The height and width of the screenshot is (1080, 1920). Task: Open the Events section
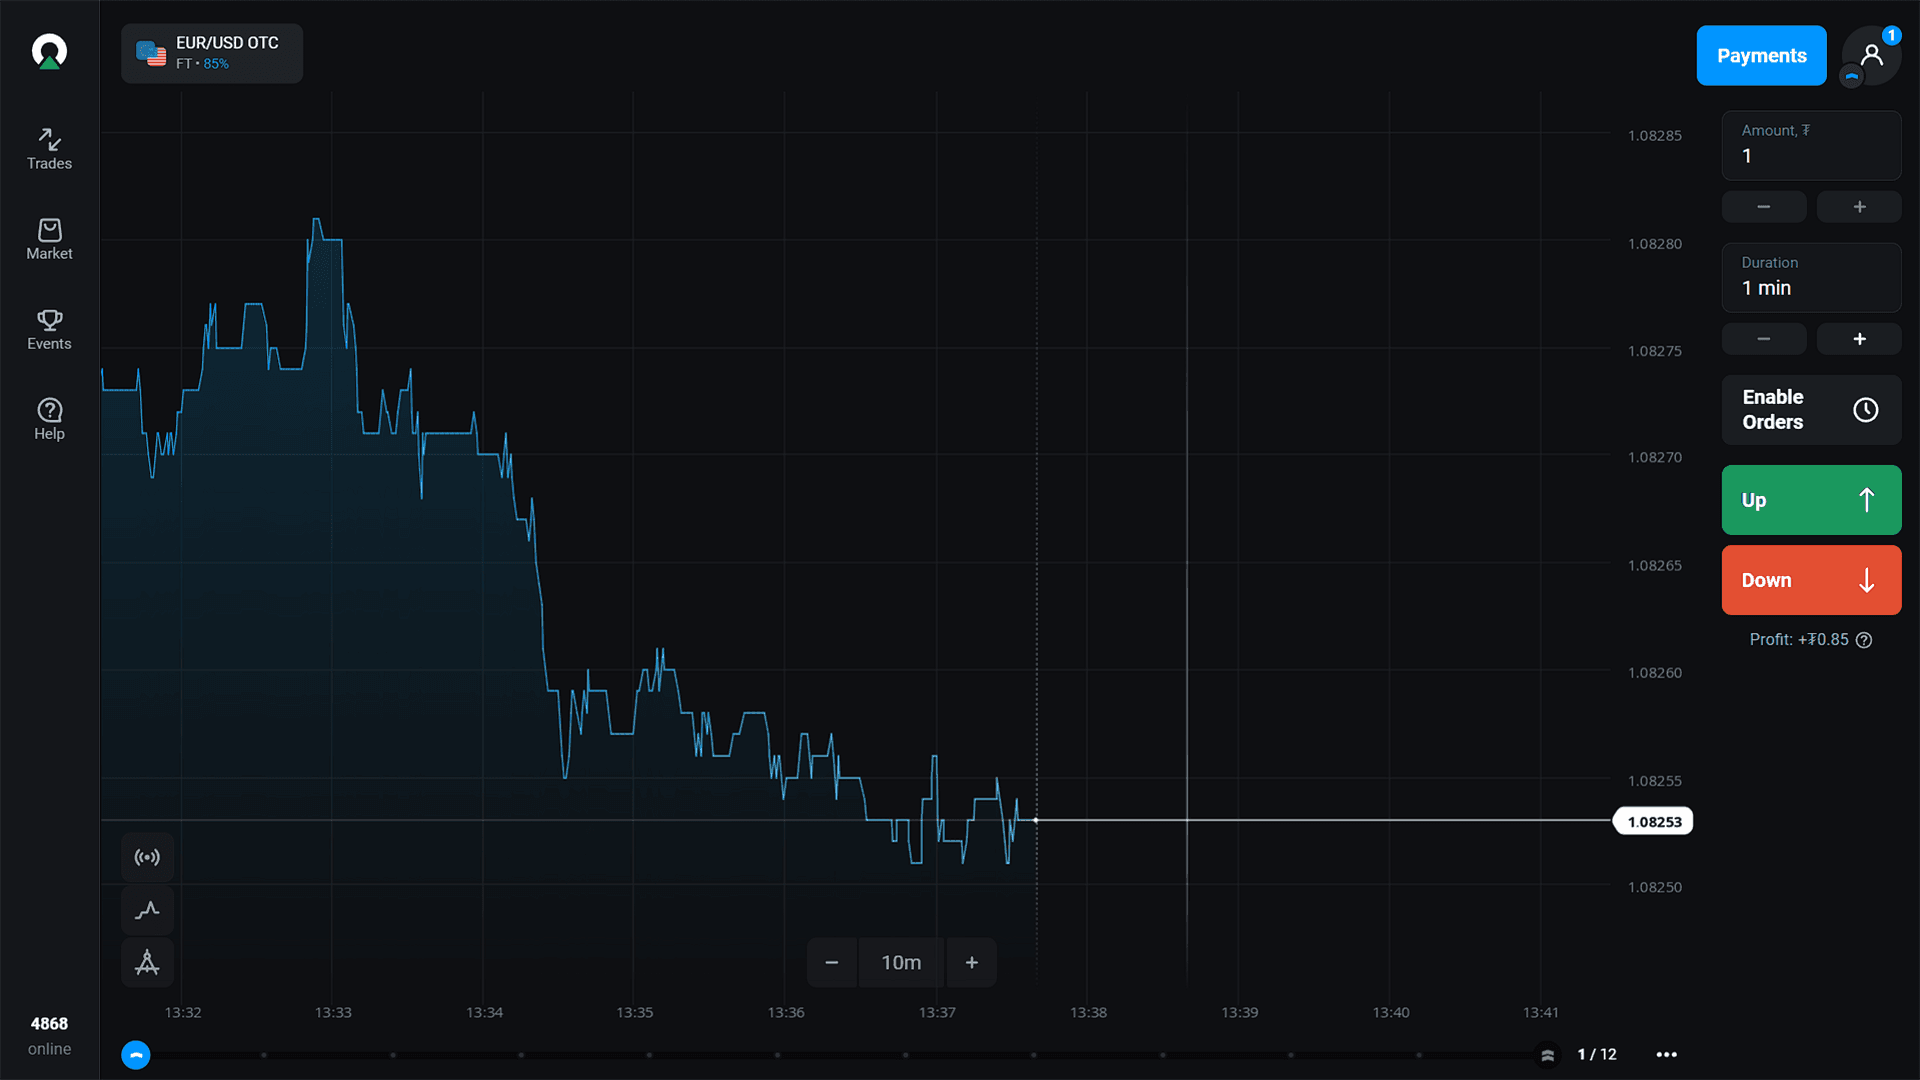click(49, 329)
